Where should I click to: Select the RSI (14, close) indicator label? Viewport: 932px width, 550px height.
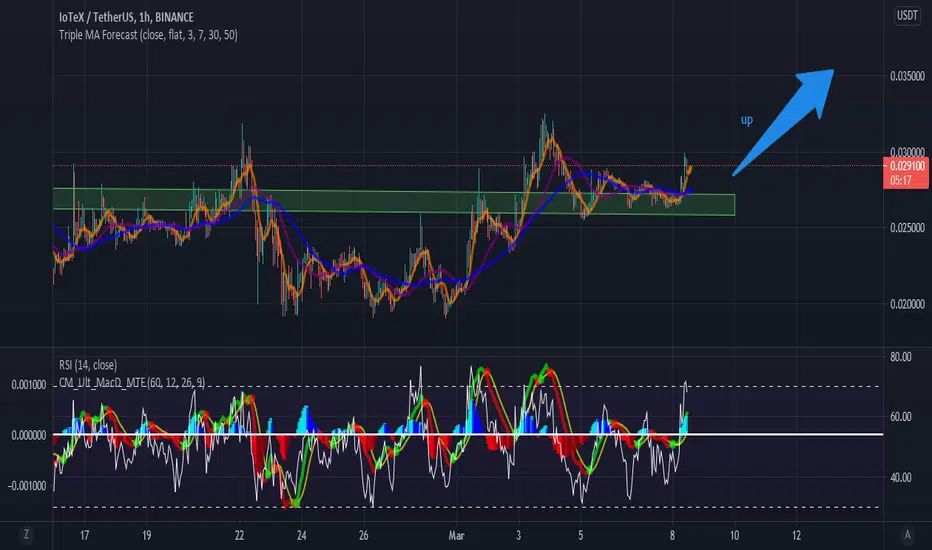click(x=88, y=365)
